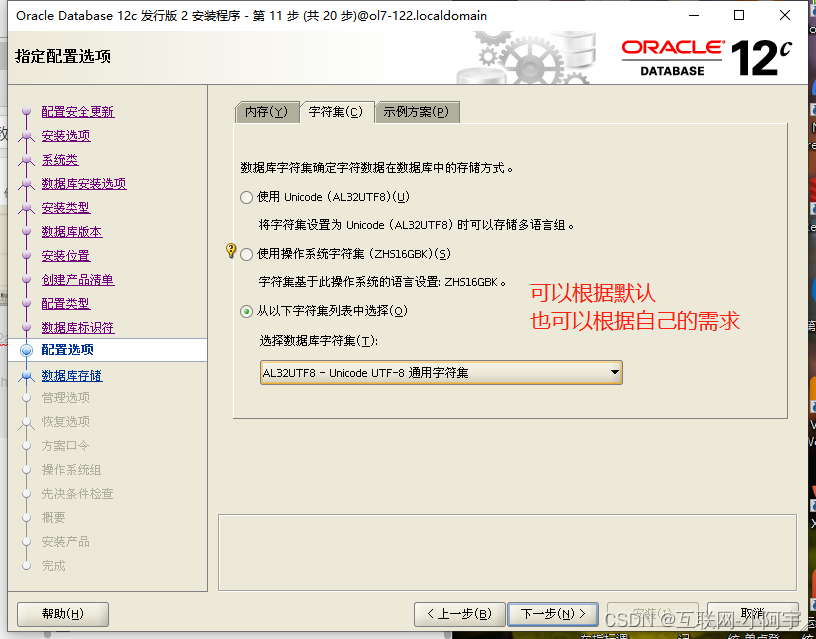Select the operating system charset ZHS16GBK radio
Screen dimensions: 816x639
(247, 254)
